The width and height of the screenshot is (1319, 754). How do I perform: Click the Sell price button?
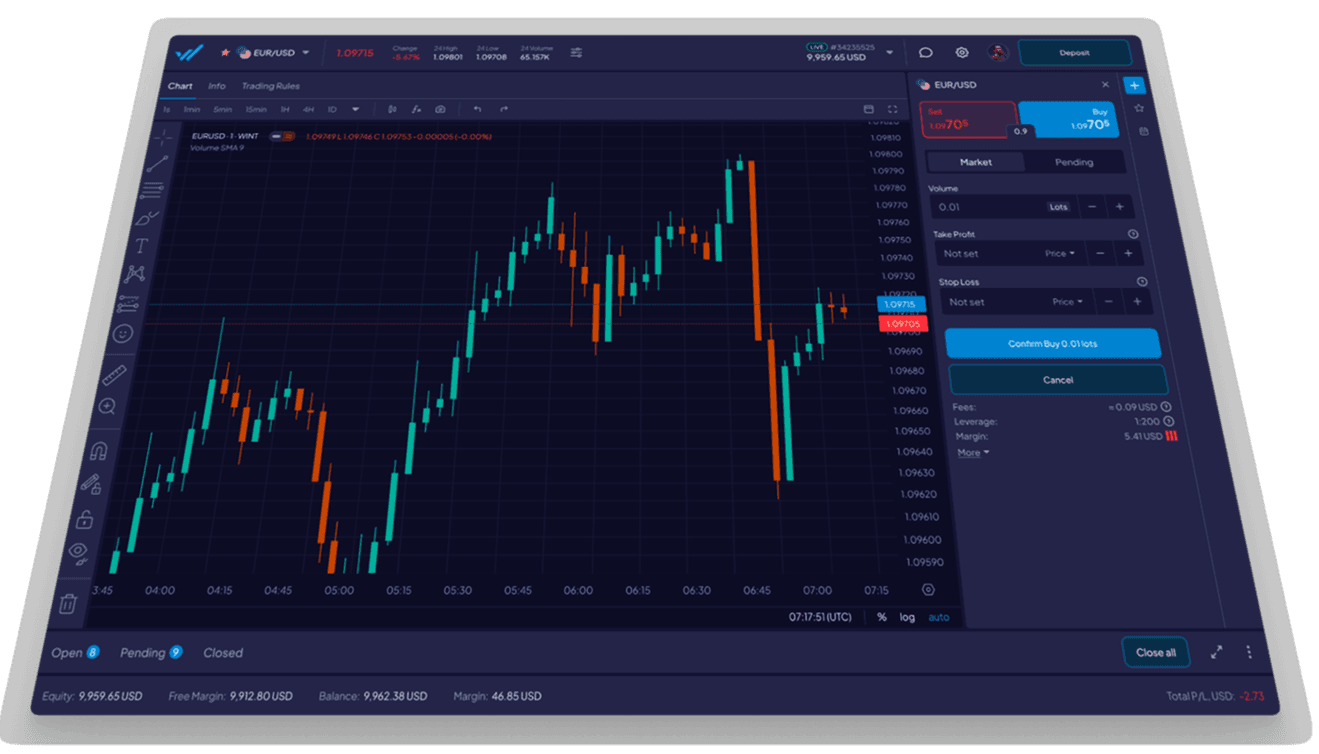pyautogui.click(x=966, y=120)
